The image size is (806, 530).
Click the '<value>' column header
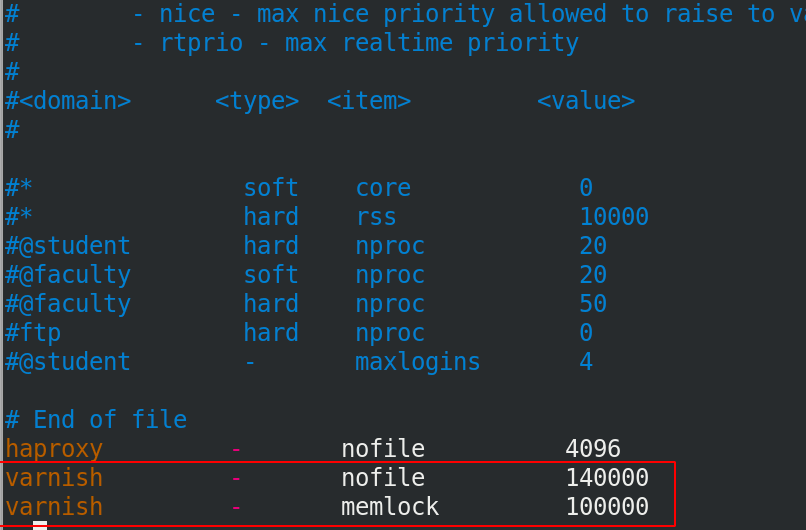pos(586,101)
